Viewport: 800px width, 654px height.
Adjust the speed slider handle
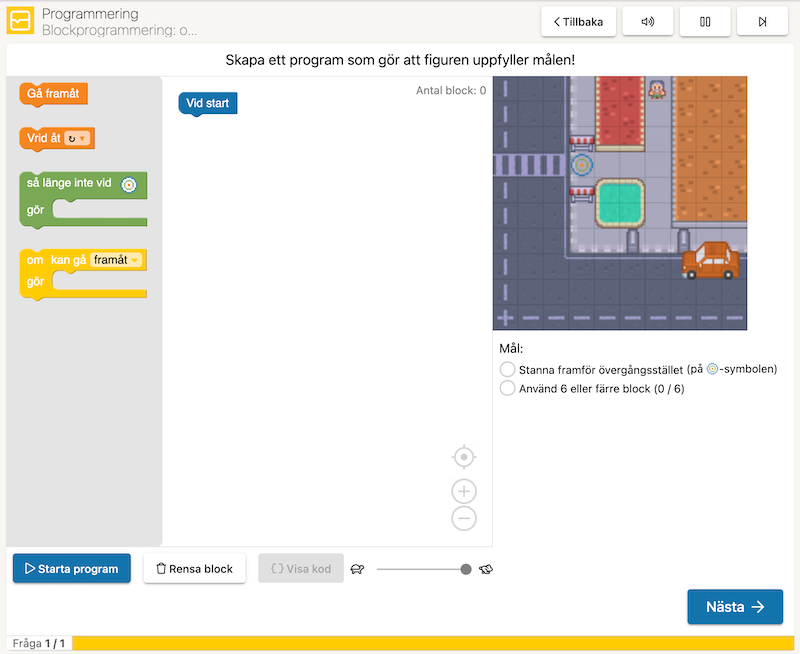click(465, 569)
